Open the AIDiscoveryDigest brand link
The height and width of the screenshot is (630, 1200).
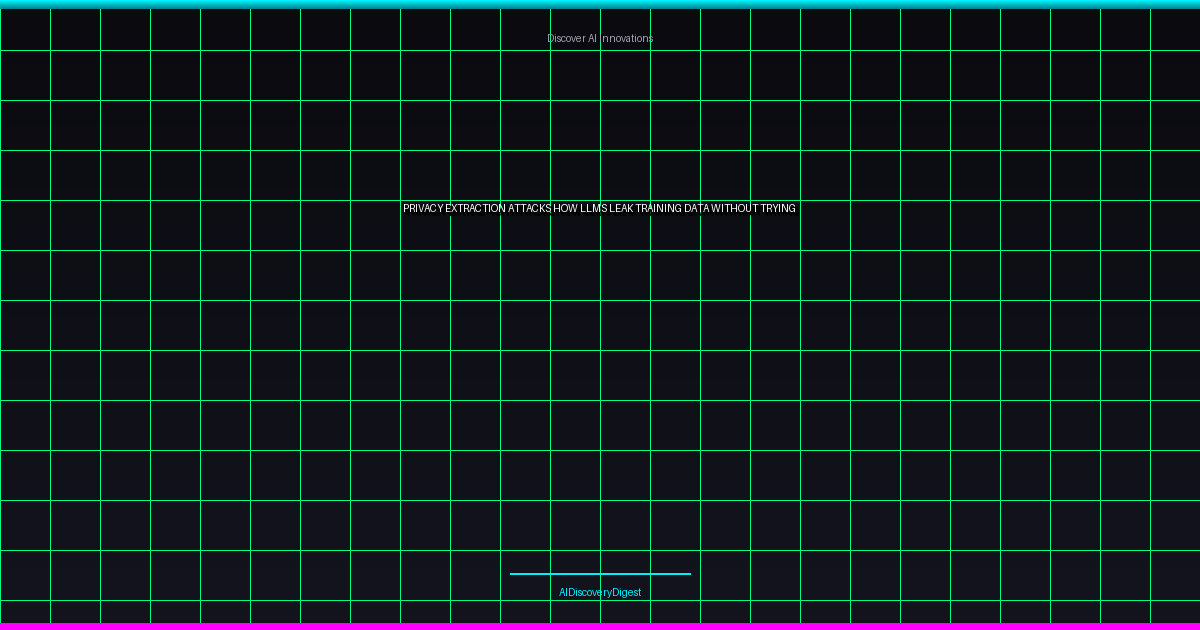pos(600,592)
